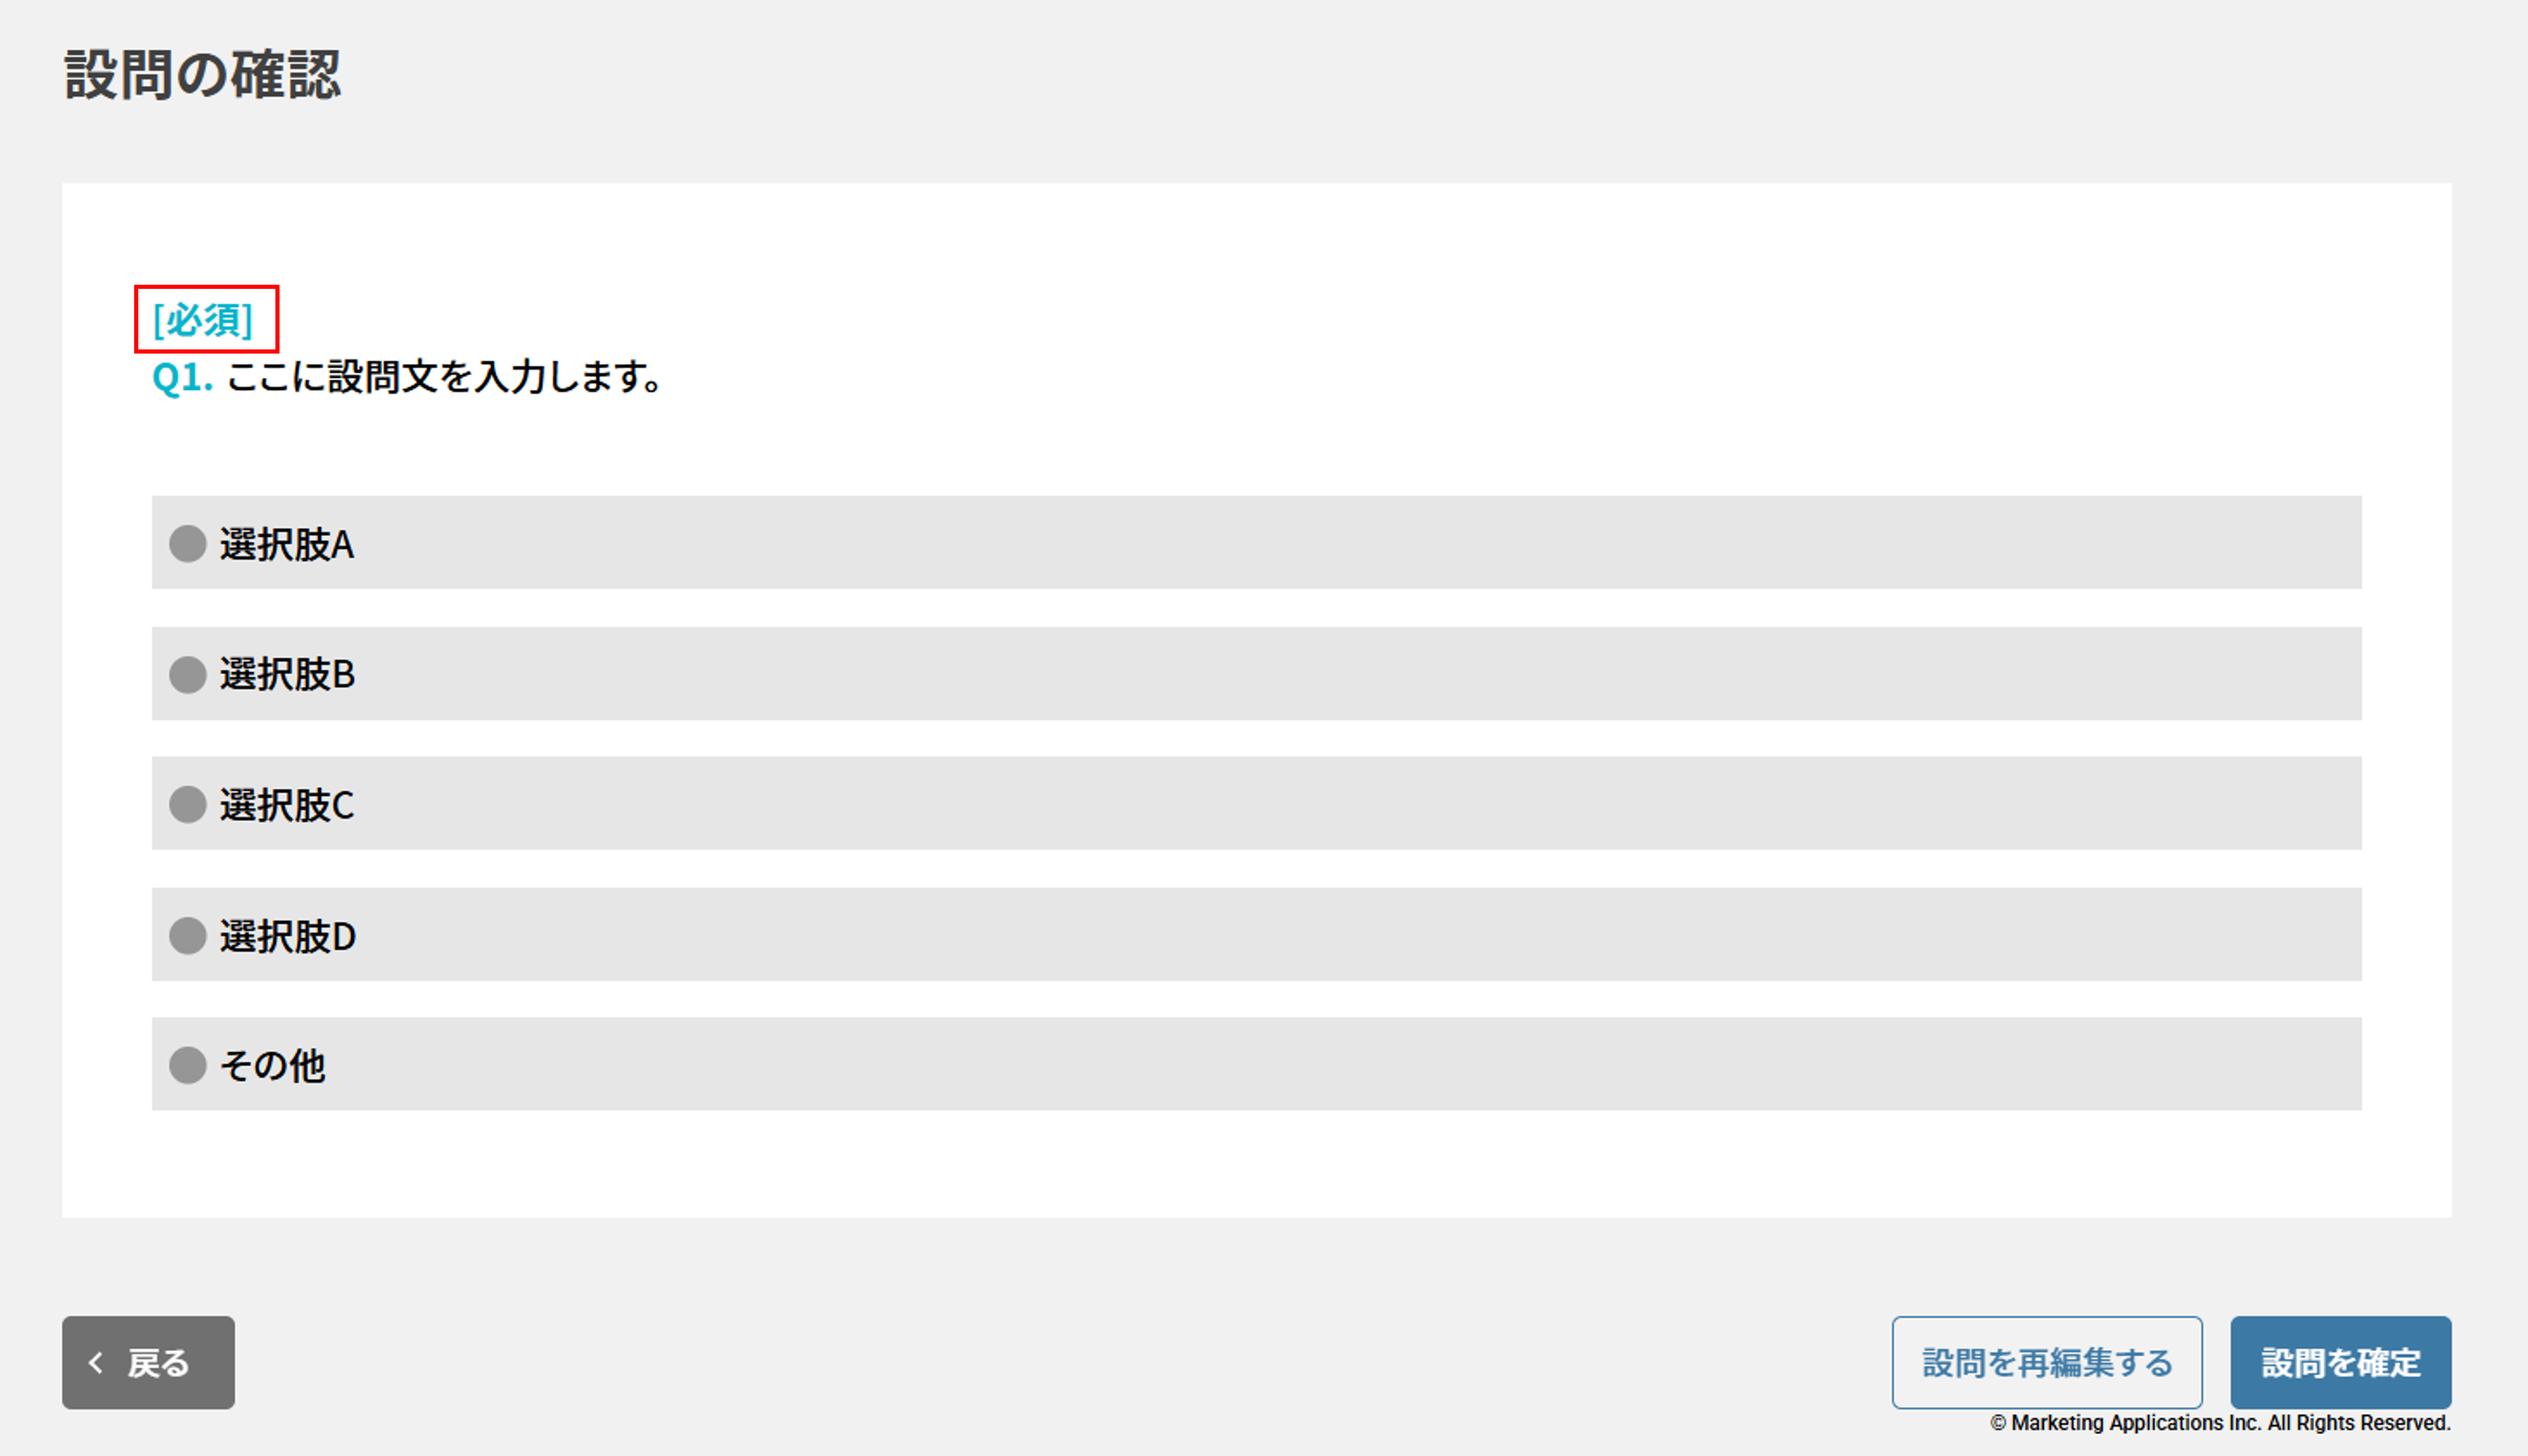
Task: Click the question text ここに設問文を入力します。
Action: 444,378
